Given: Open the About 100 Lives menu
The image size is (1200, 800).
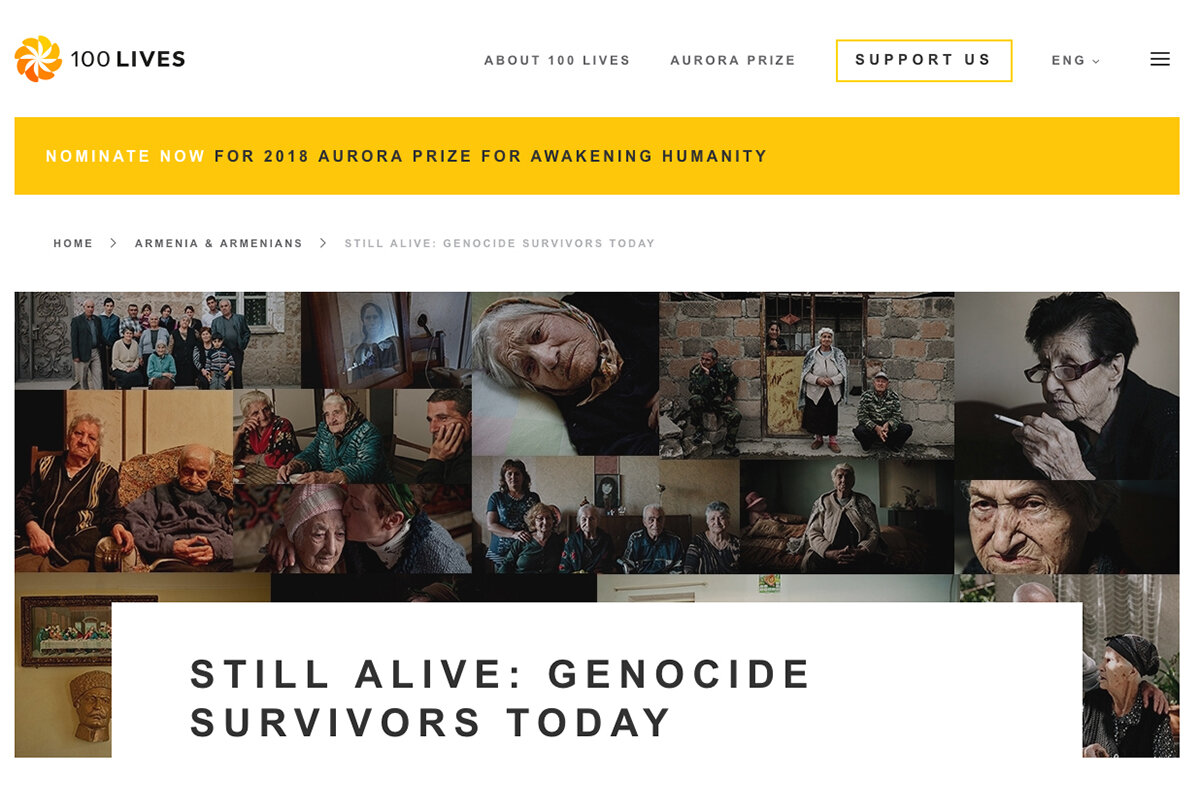Looking at the screenshot, I should [x=557, y=61].
